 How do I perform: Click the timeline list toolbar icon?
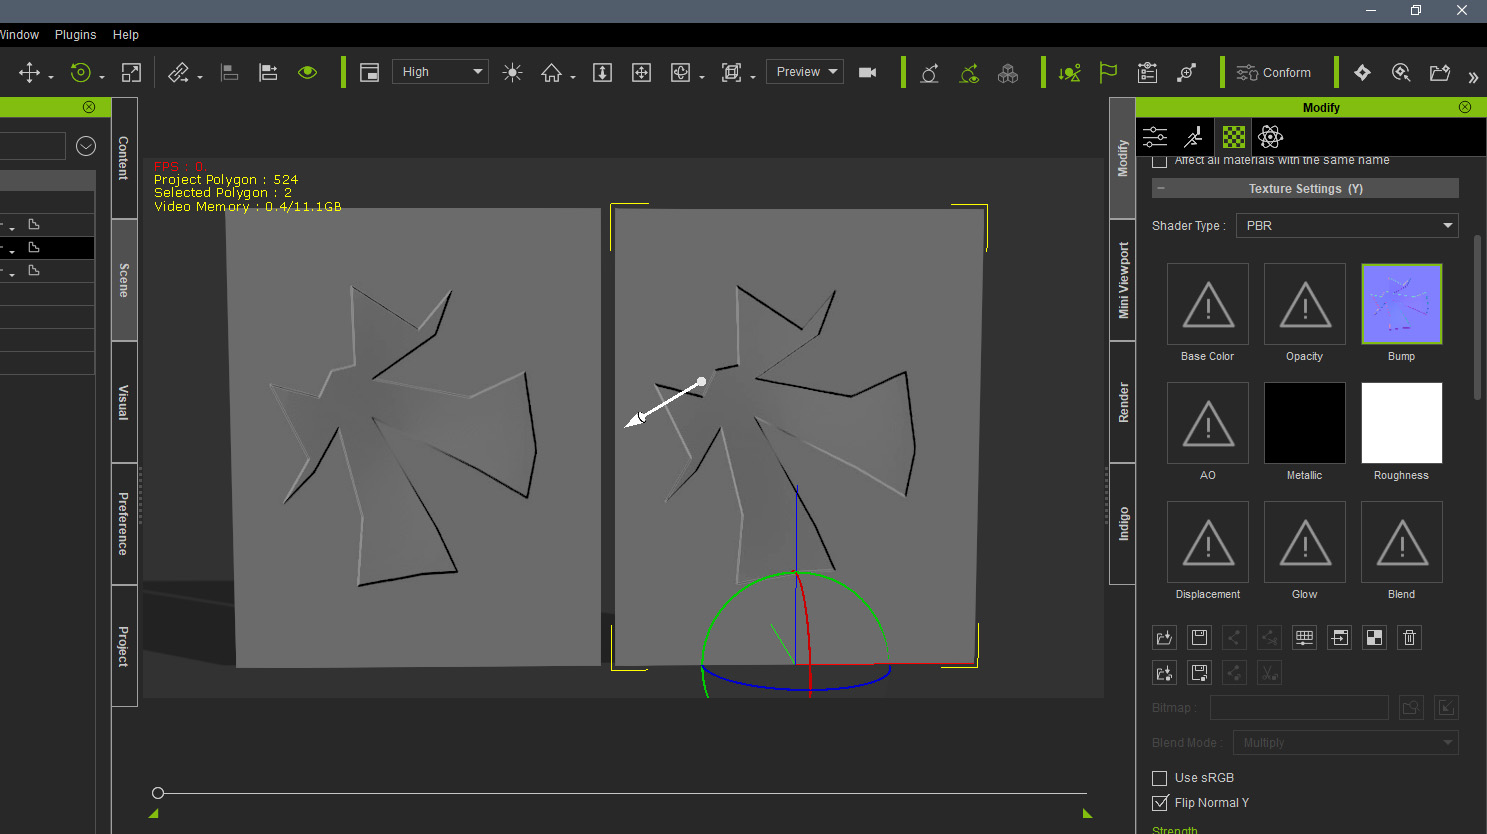(x=1147, y=72)
